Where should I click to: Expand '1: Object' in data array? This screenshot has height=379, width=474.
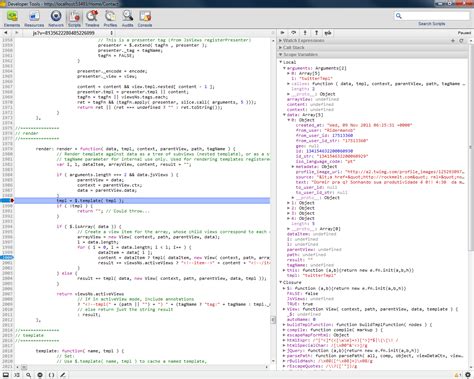coord(289,203)
